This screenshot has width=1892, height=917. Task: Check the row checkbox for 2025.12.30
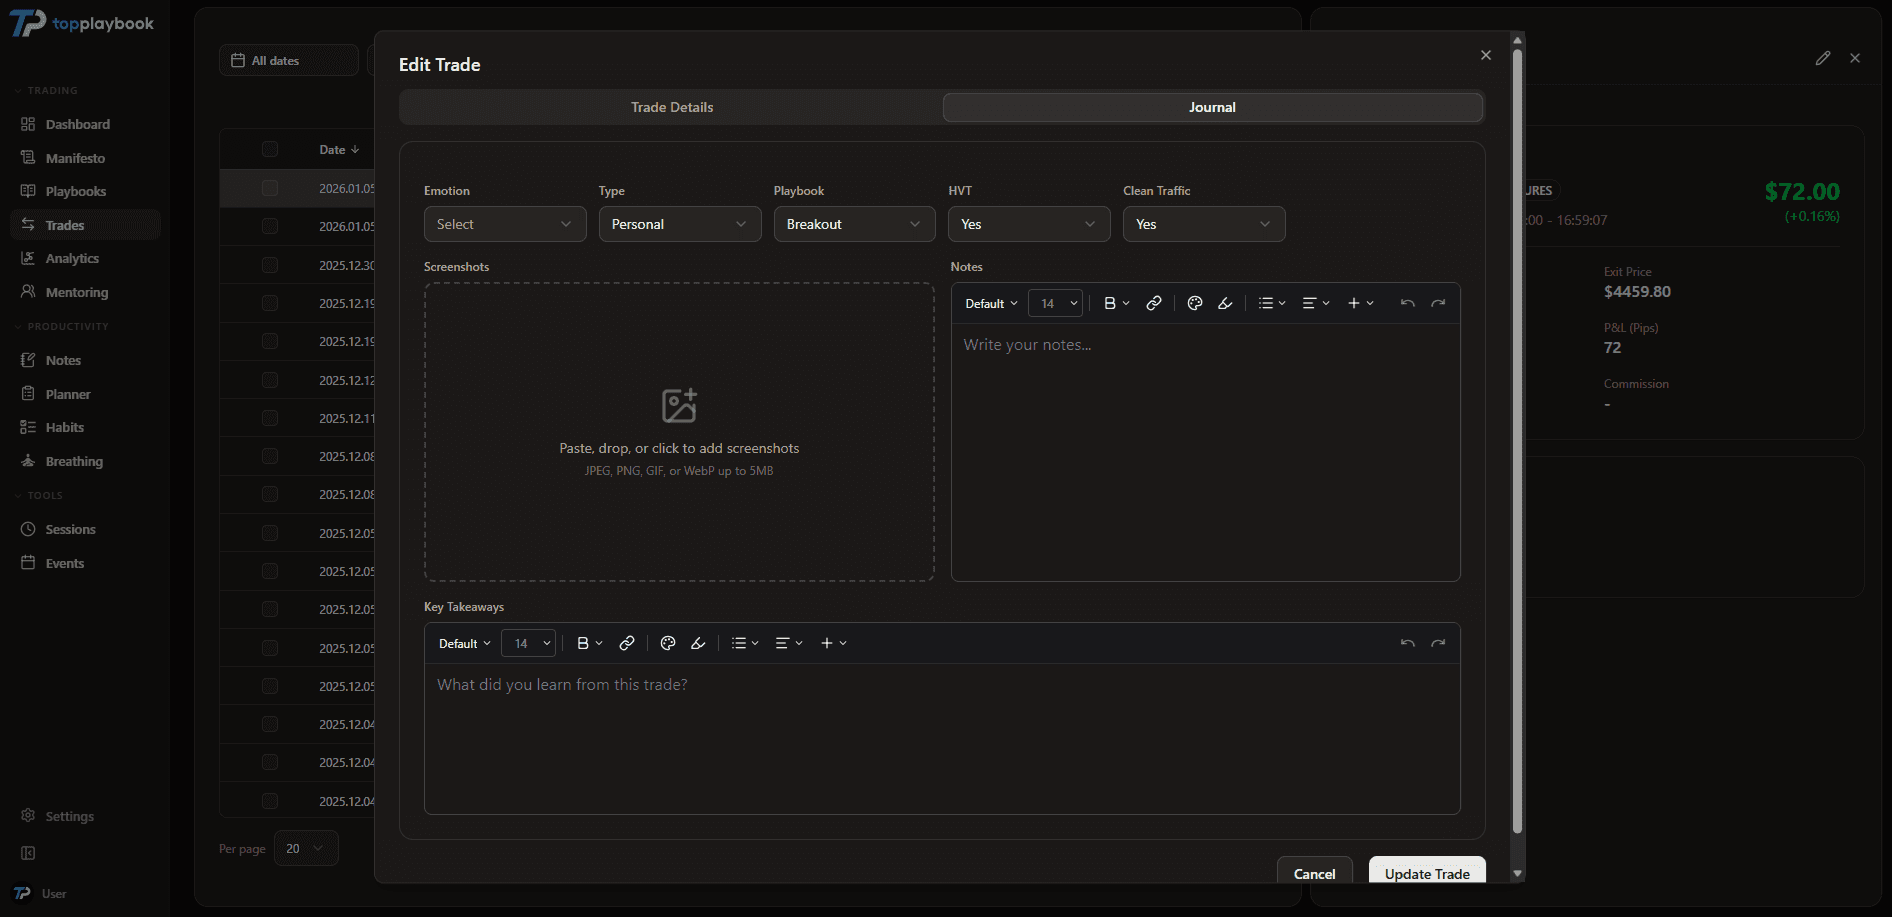pos(270,265)
